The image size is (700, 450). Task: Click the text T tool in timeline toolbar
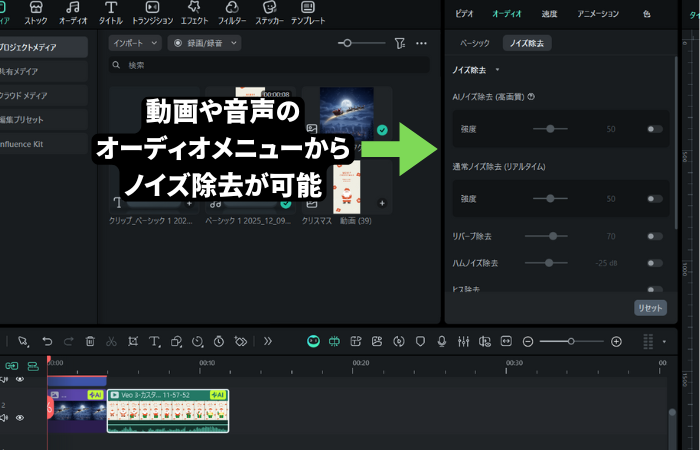pos(154,342)
